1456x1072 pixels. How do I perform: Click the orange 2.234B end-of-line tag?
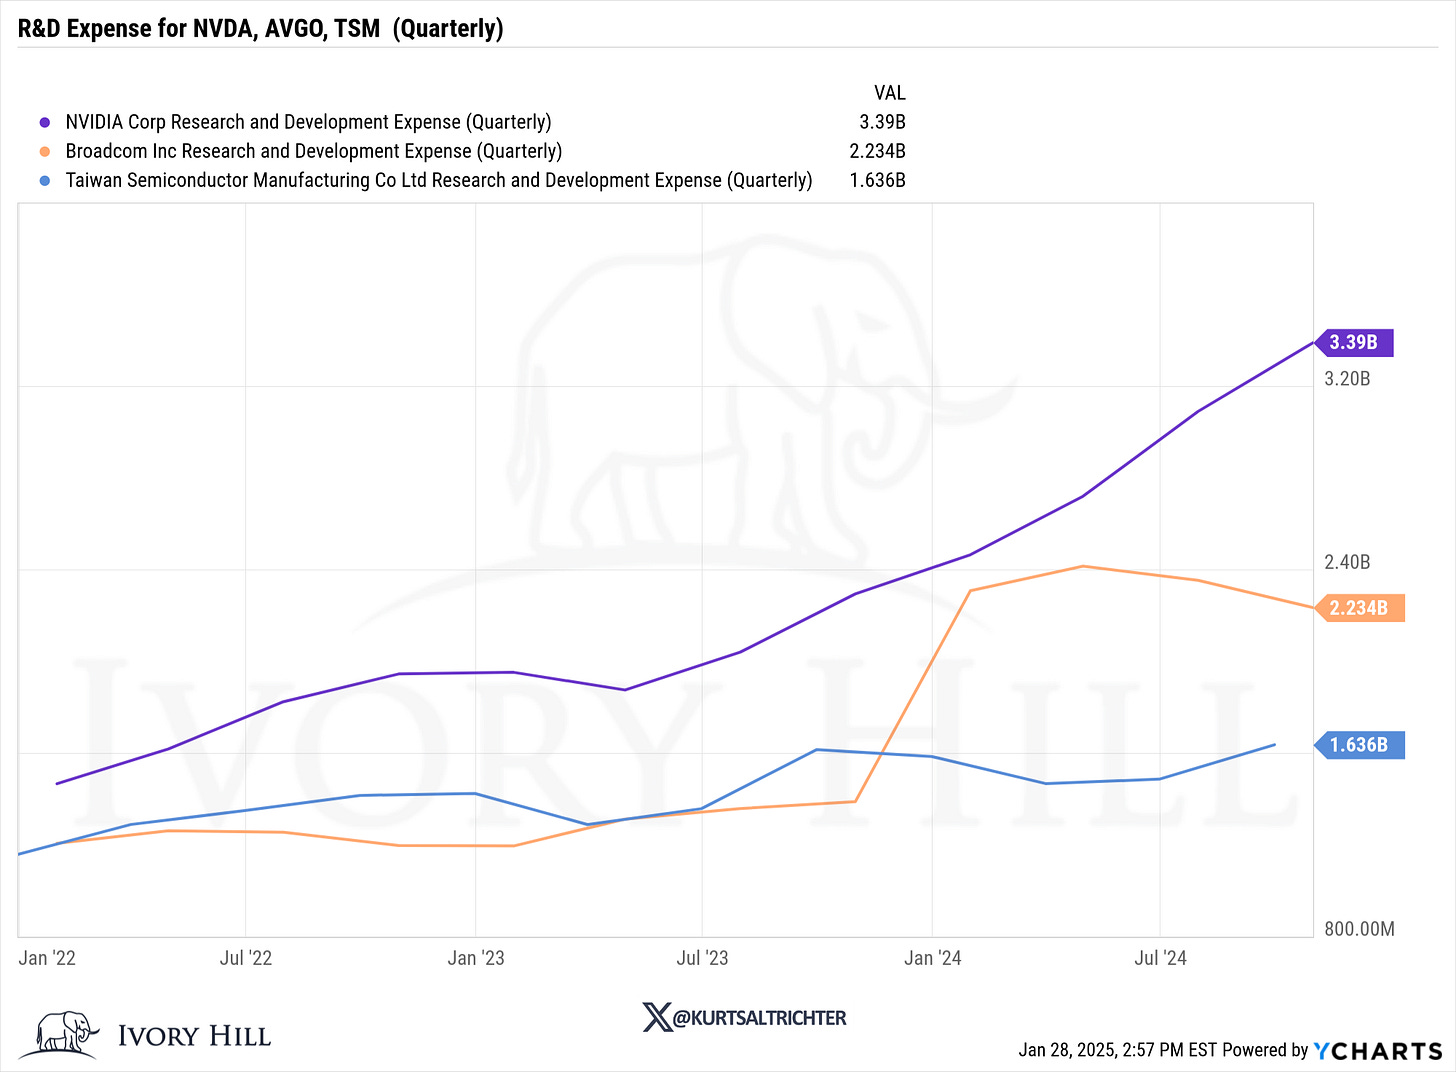1358,608
